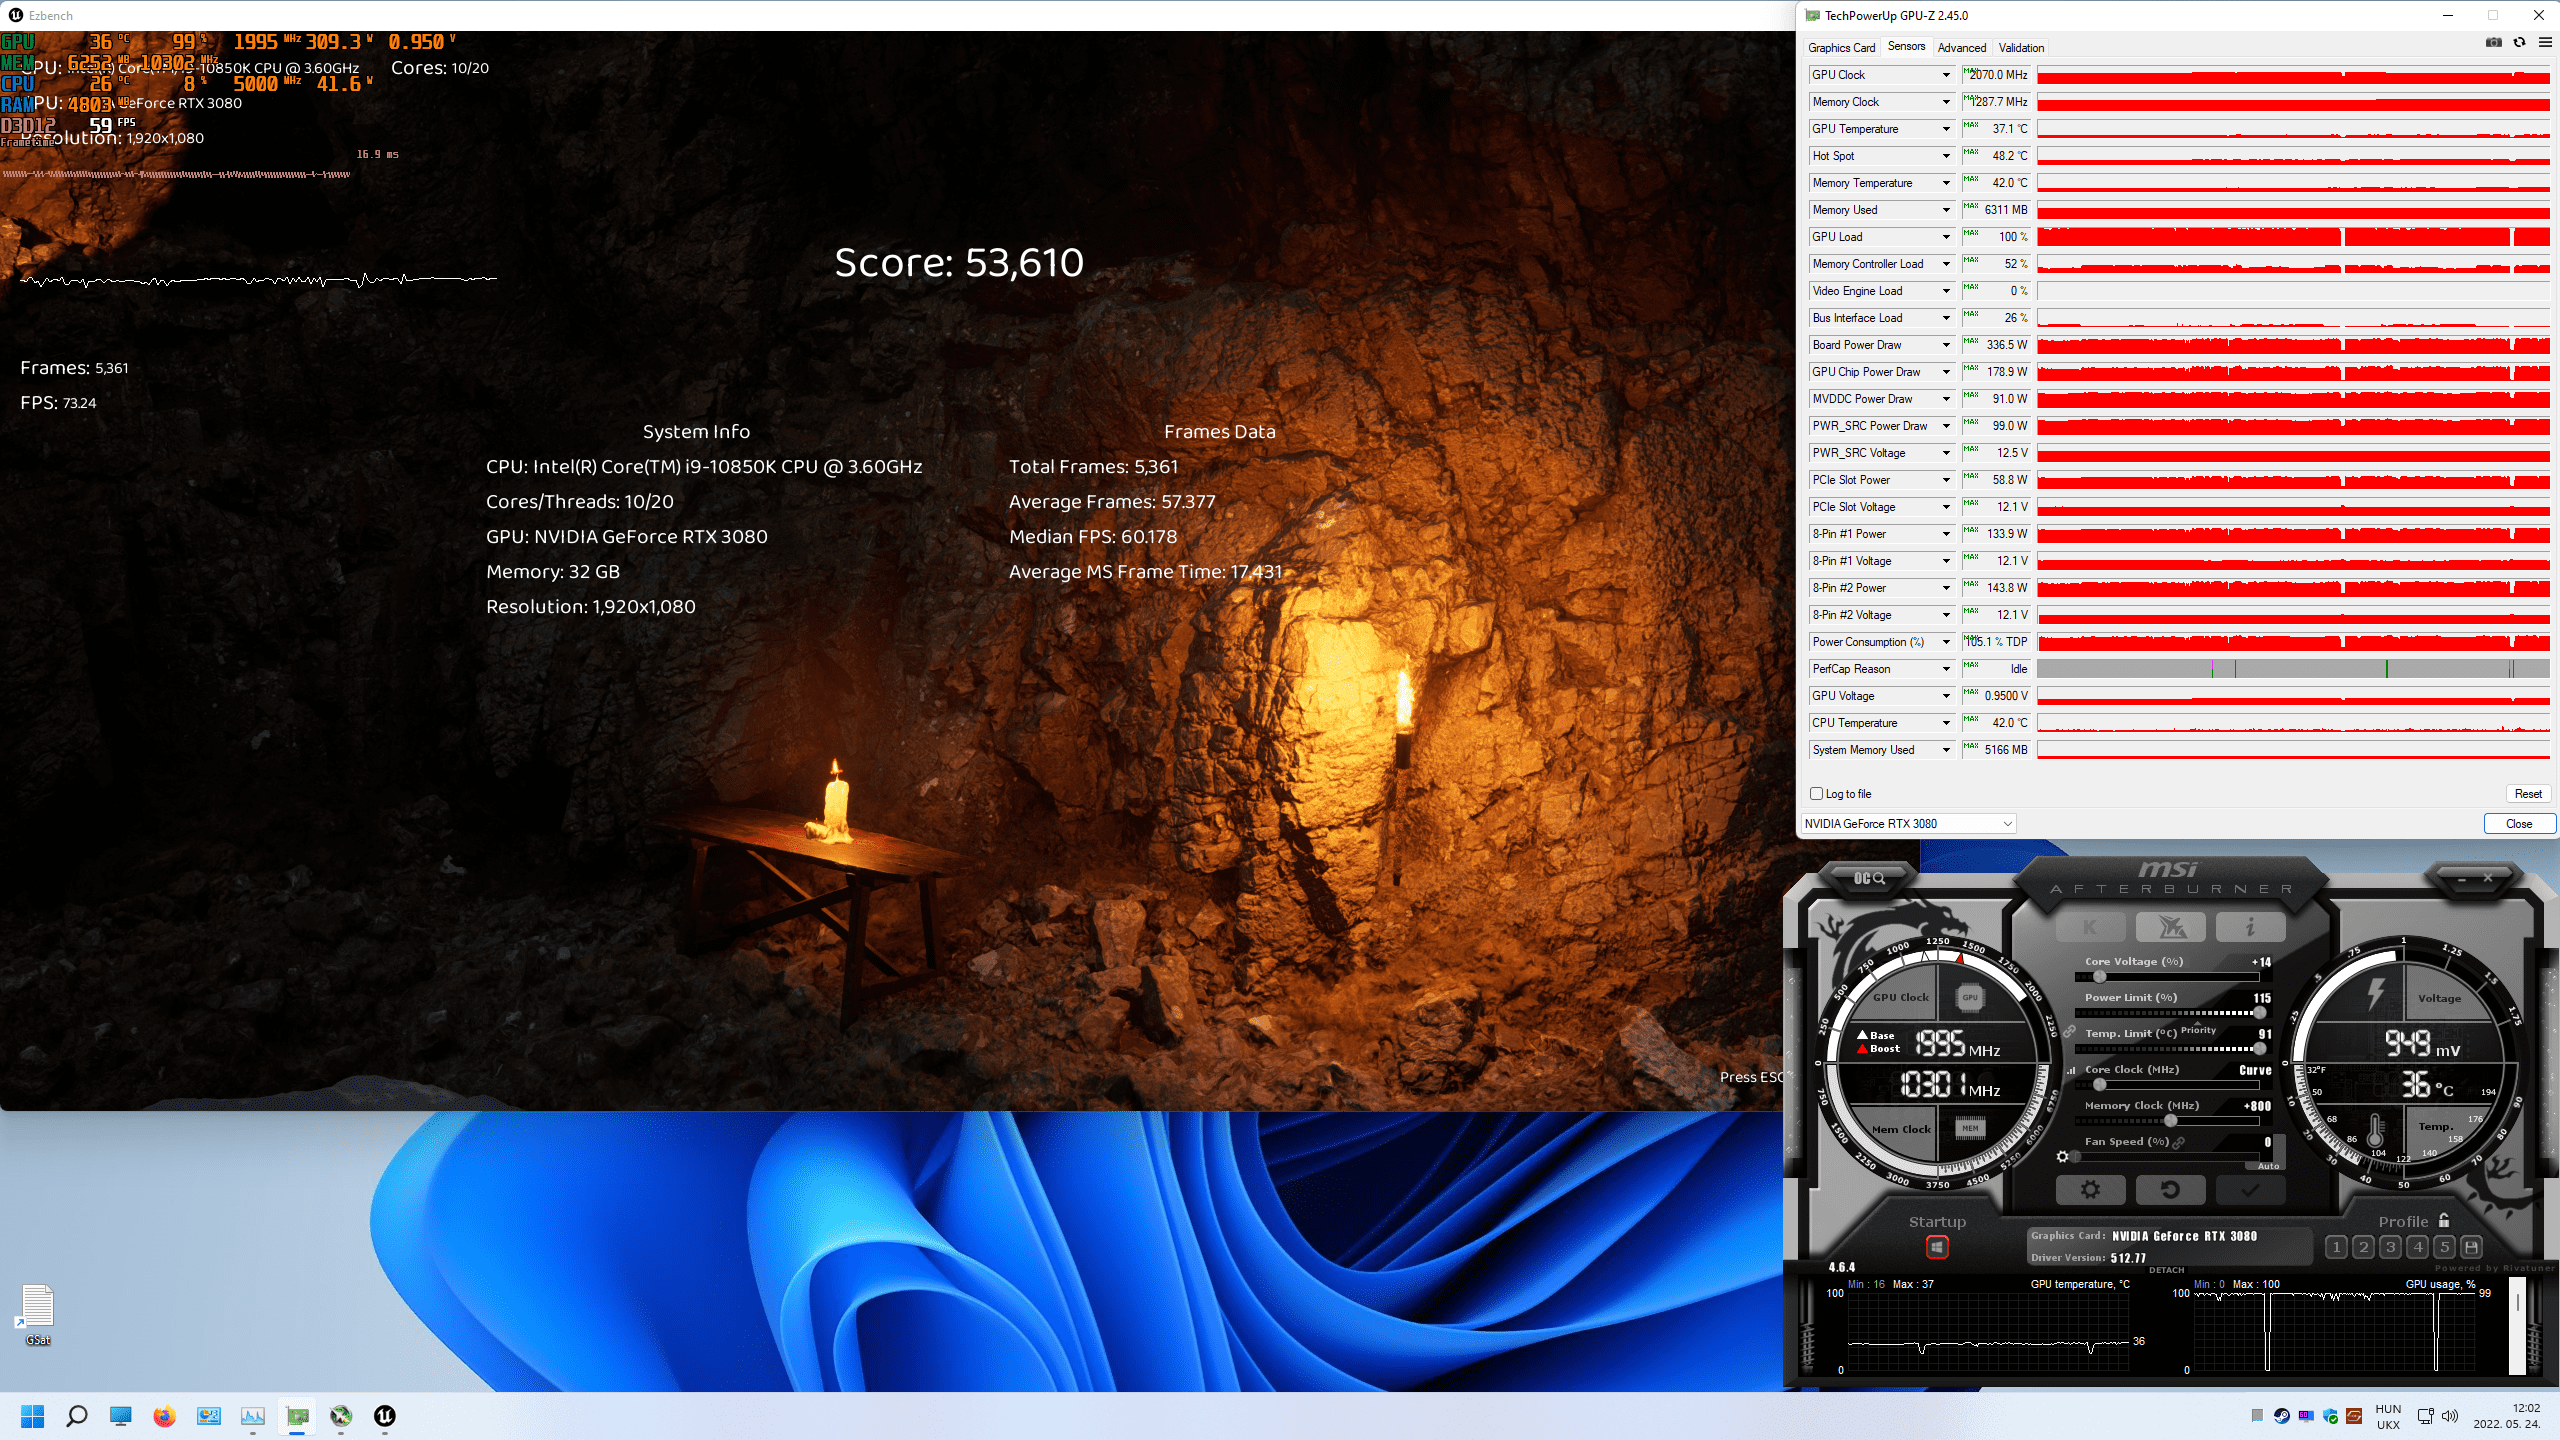Switch to the Graphics Card tab

1841,48
